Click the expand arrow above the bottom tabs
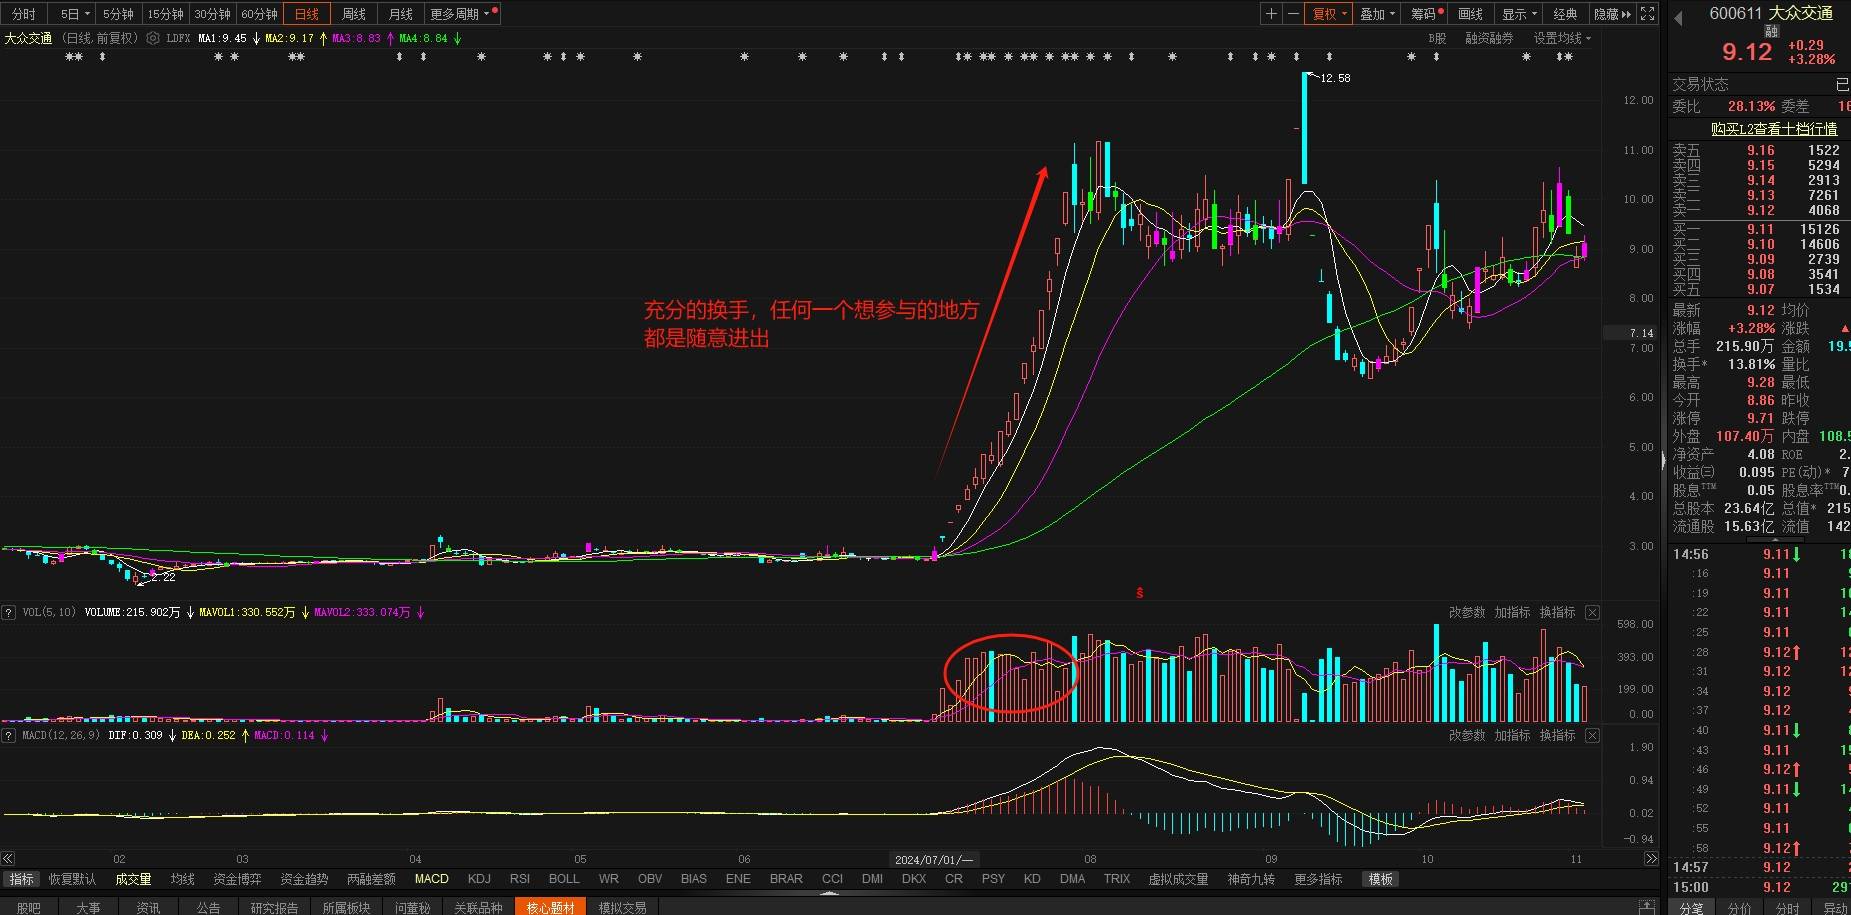 (829, 892)
